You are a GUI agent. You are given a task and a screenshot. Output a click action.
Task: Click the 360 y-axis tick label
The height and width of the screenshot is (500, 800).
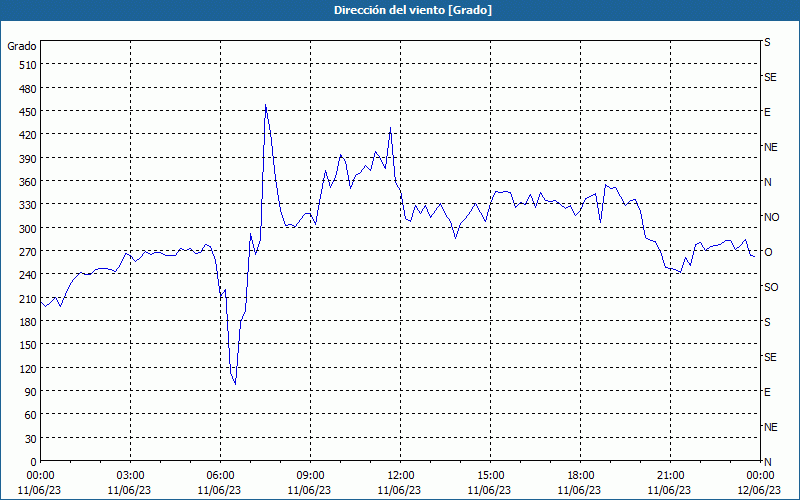click(28, 182)
